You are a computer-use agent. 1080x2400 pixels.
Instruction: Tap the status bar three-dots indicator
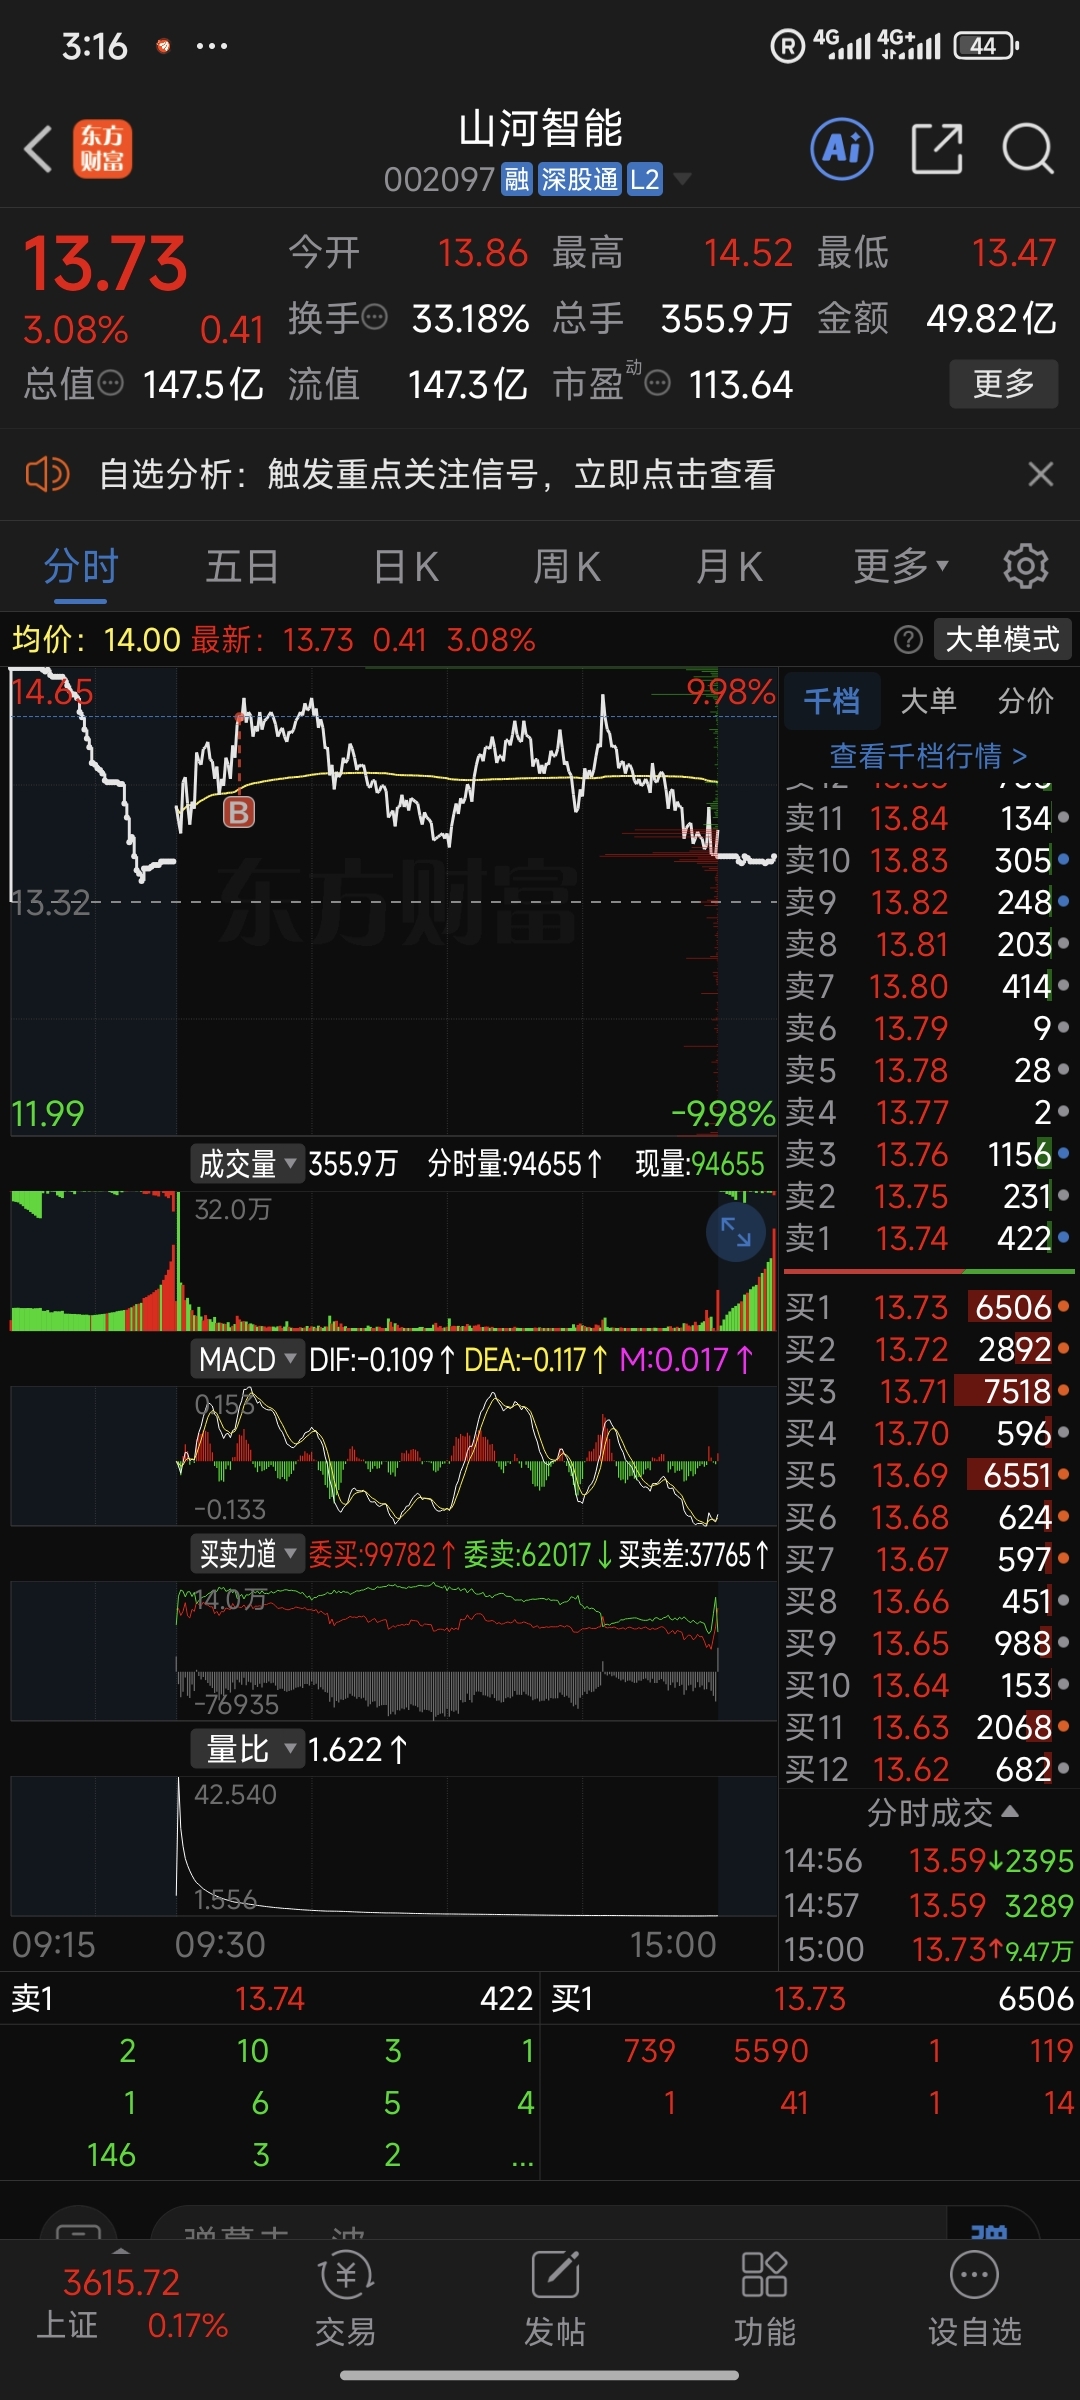(212, 46)
